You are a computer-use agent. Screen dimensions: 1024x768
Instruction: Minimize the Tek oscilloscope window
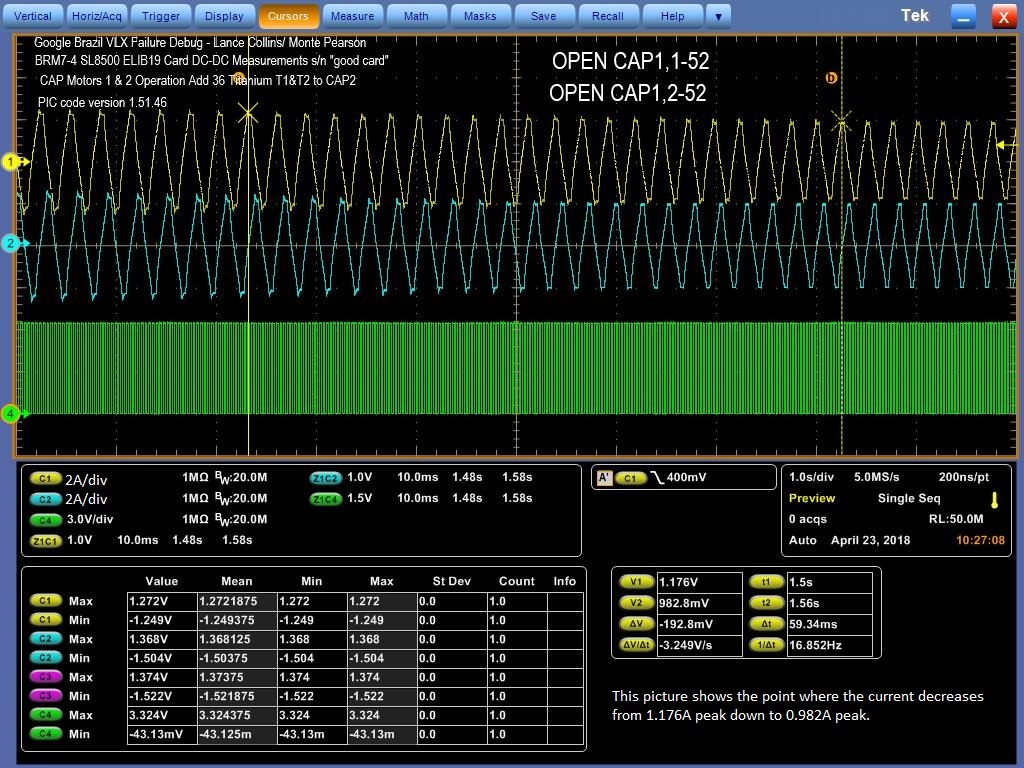pos(963,16)
